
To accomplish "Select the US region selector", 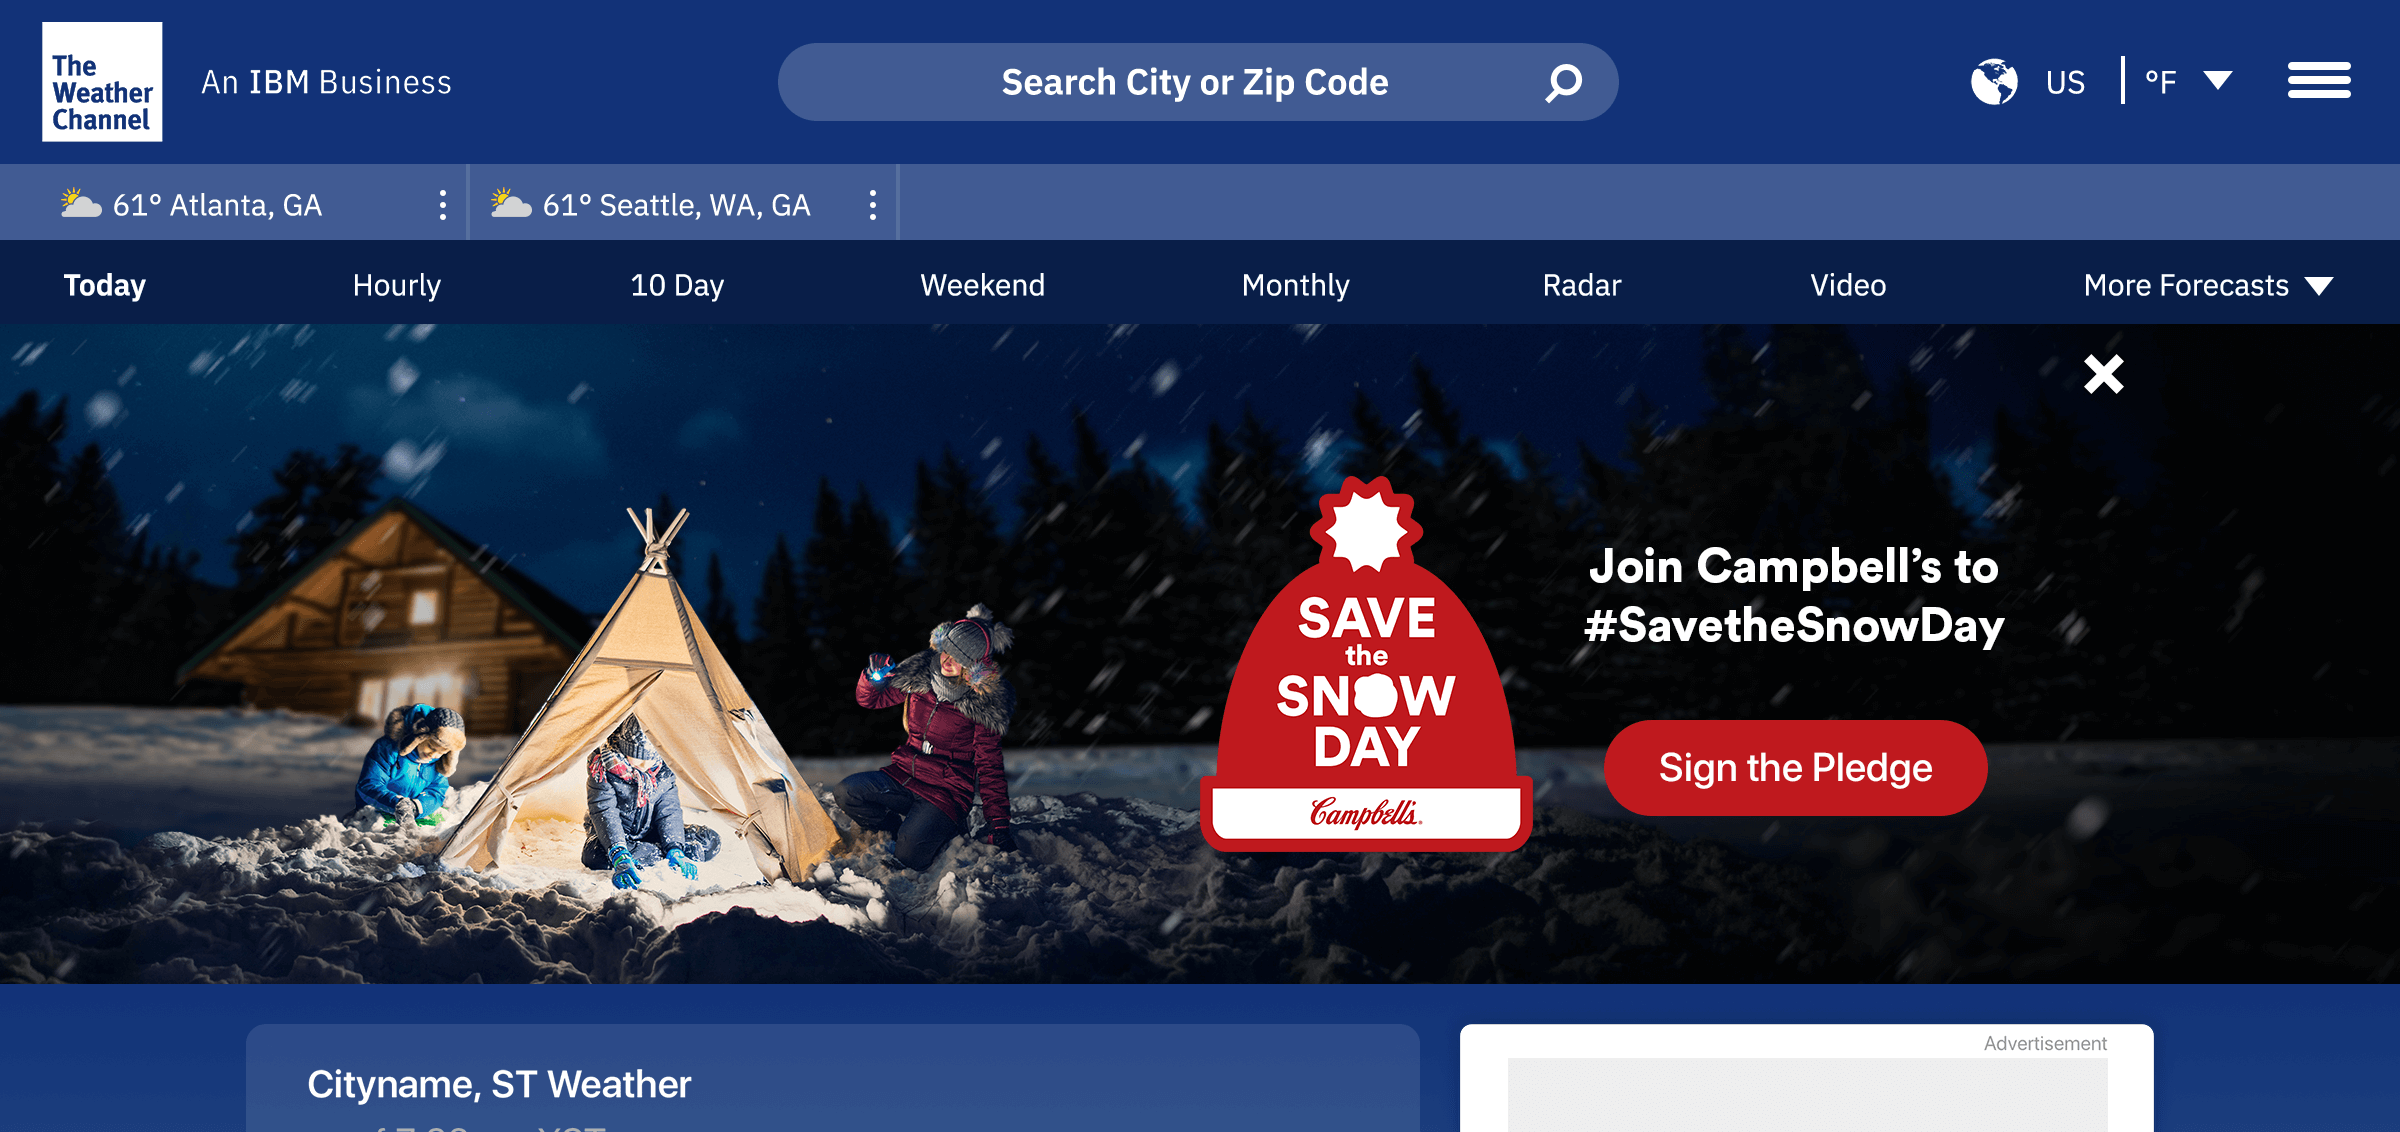I will 2065,82.
